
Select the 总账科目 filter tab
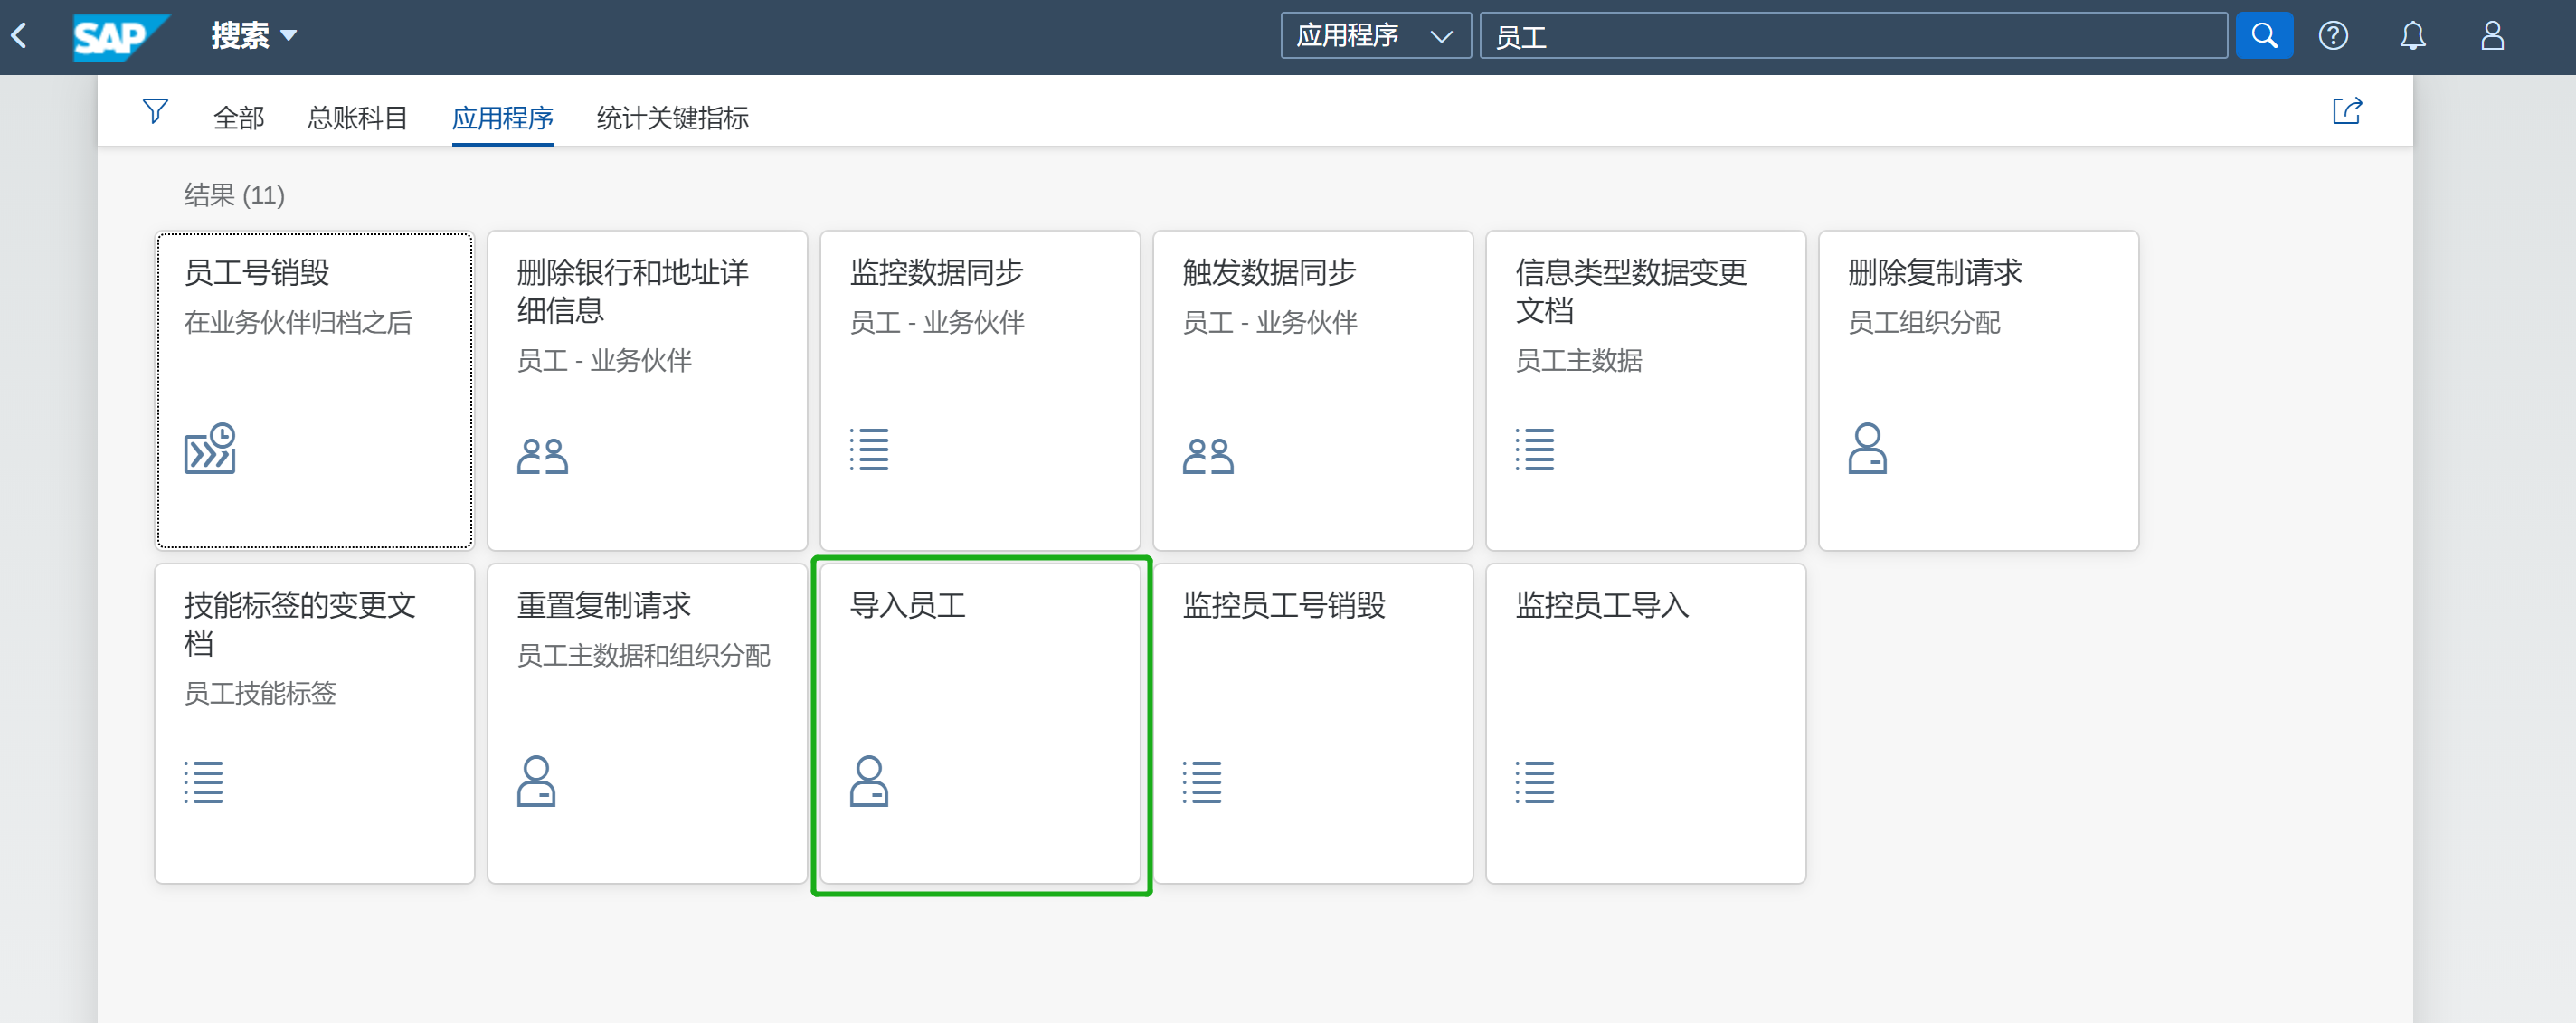point(357,118)
